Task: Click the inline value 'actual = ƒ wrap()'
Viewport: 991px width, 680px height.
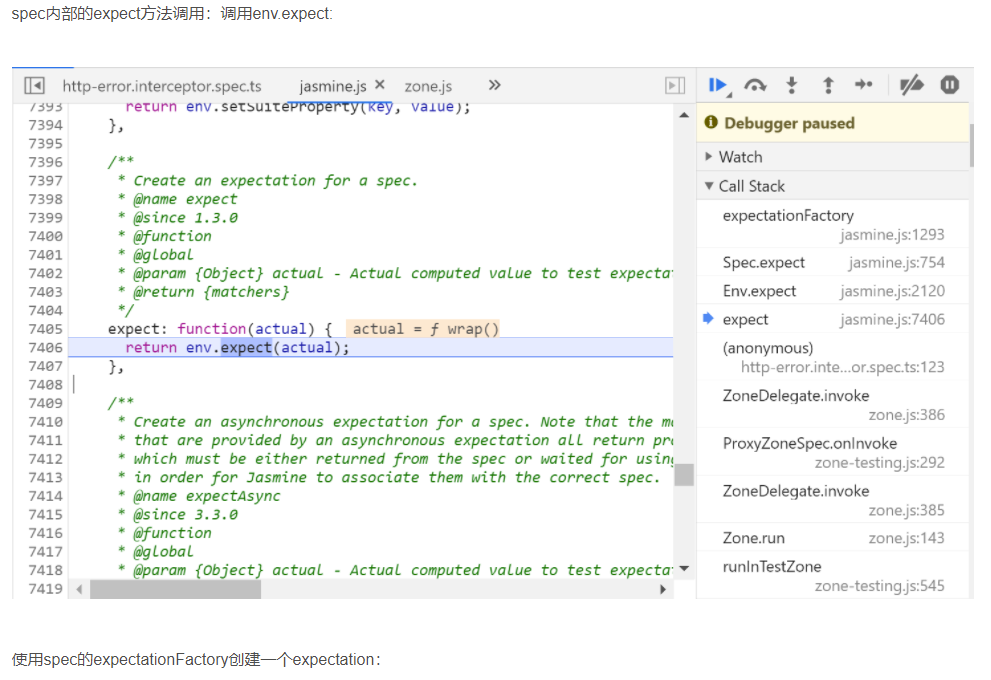Action: (x=423, y=329)
